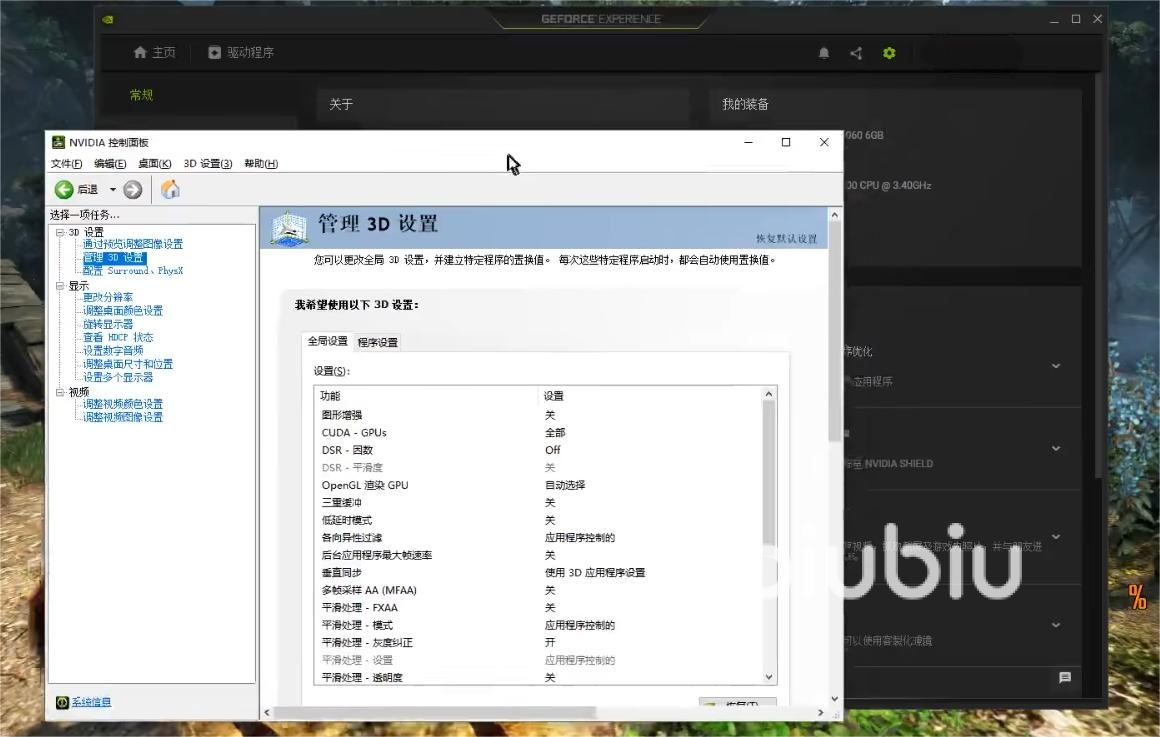Click the feedback chat icon
This screenshot has height=737, width=1160.
click(1065, 677)
